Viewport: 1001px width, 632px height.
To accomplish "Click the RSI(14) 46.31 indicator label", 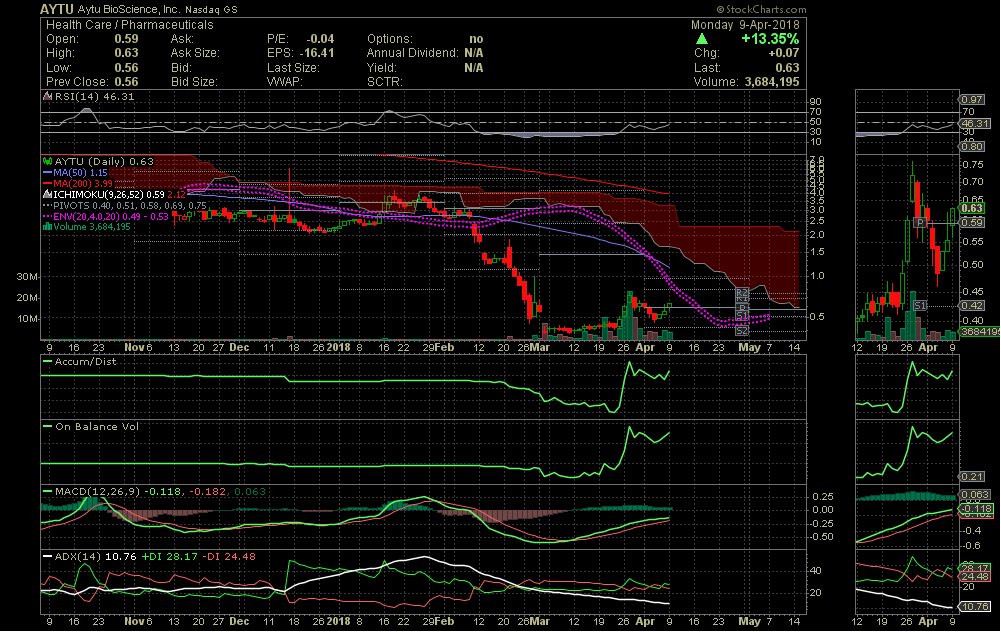I will tap(94, 96).
